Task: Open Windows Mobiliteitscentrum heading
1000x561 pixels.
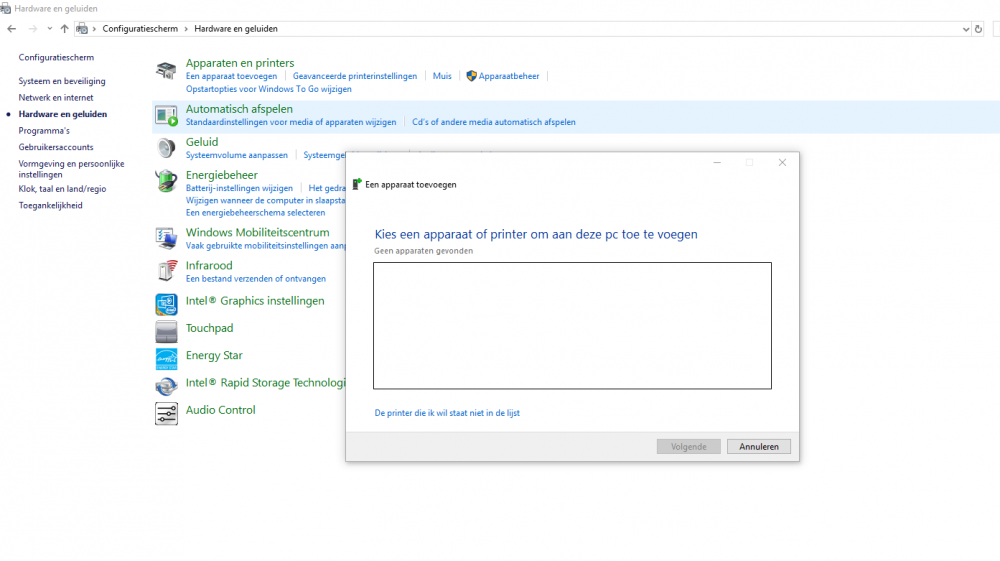Action: 258,233
